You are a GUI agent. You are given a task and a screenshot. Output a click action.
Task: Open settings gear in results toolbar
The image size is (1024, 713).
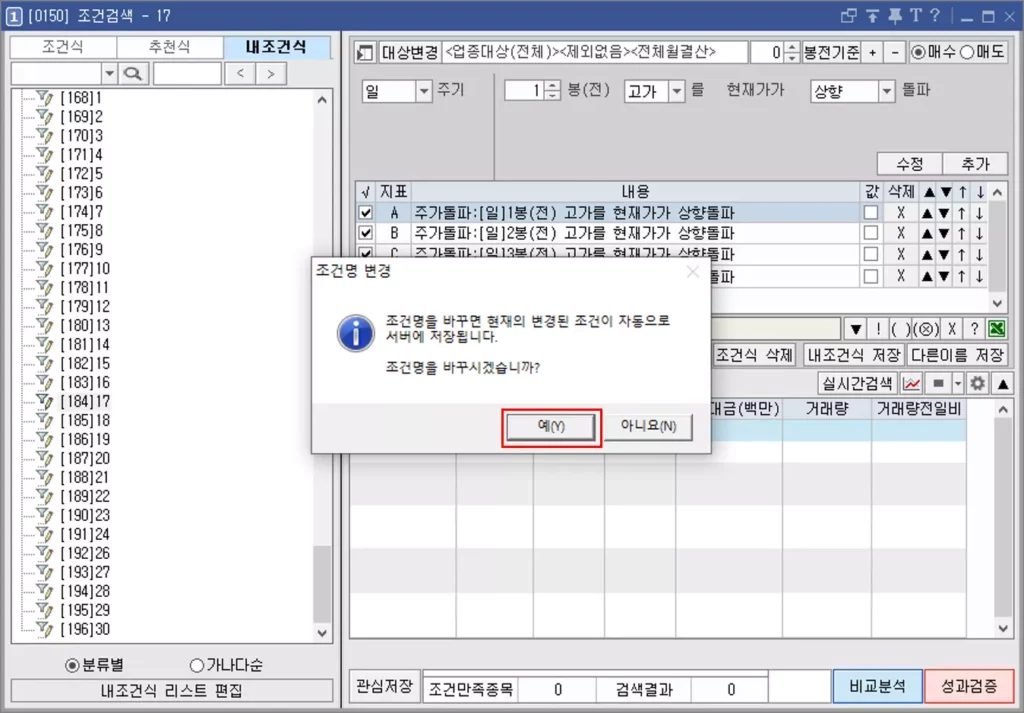[978, 383]
